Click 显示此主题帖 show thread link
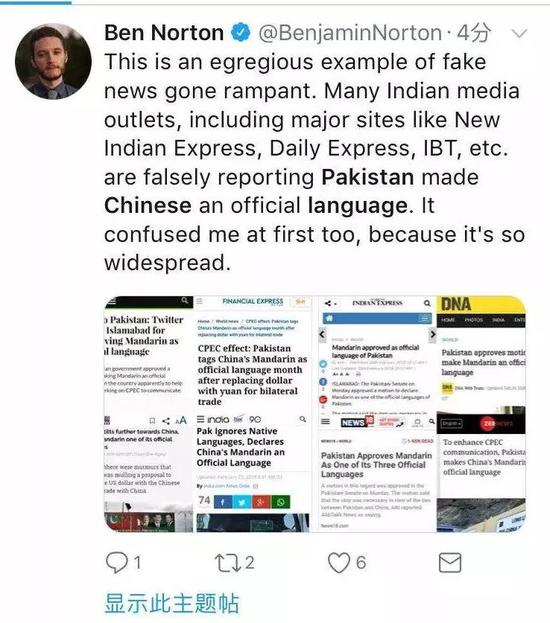550x623 pixels. 172,603
